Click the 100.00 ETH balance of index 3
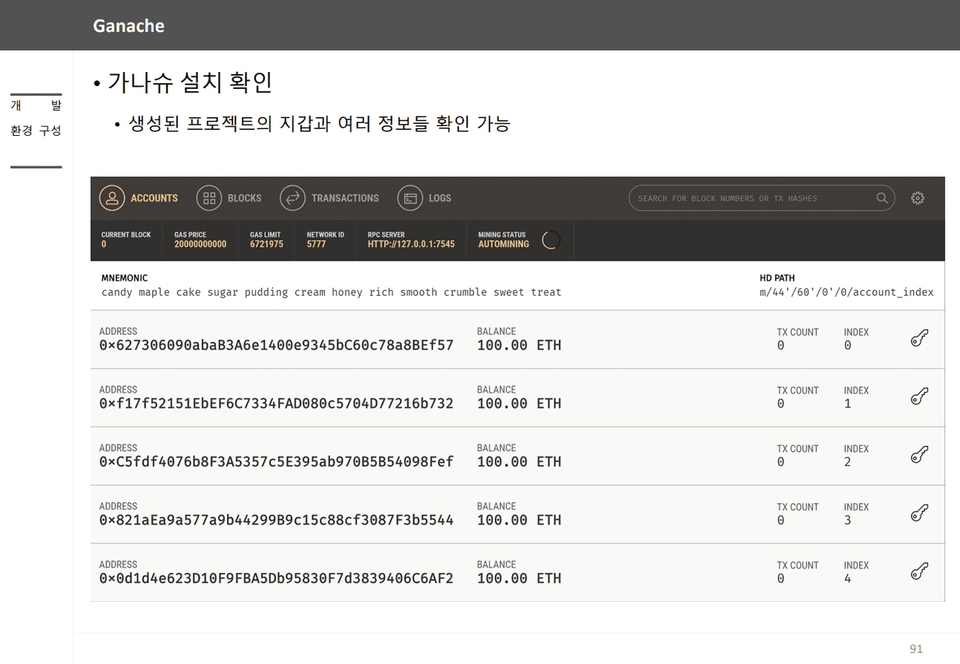960x664 pixels. pos(519,520)
